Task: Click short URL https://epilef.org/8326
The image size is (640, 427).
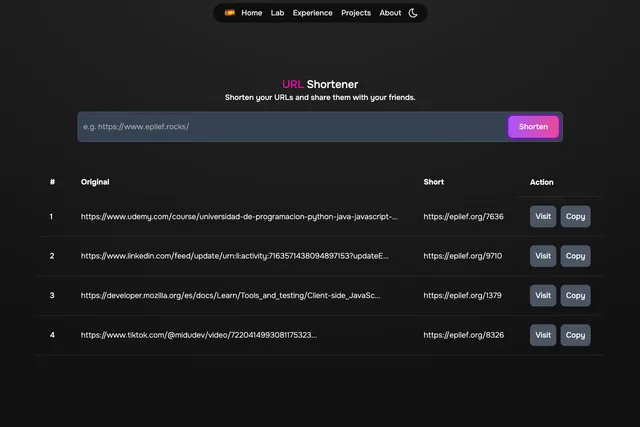Action: (464, 335)
